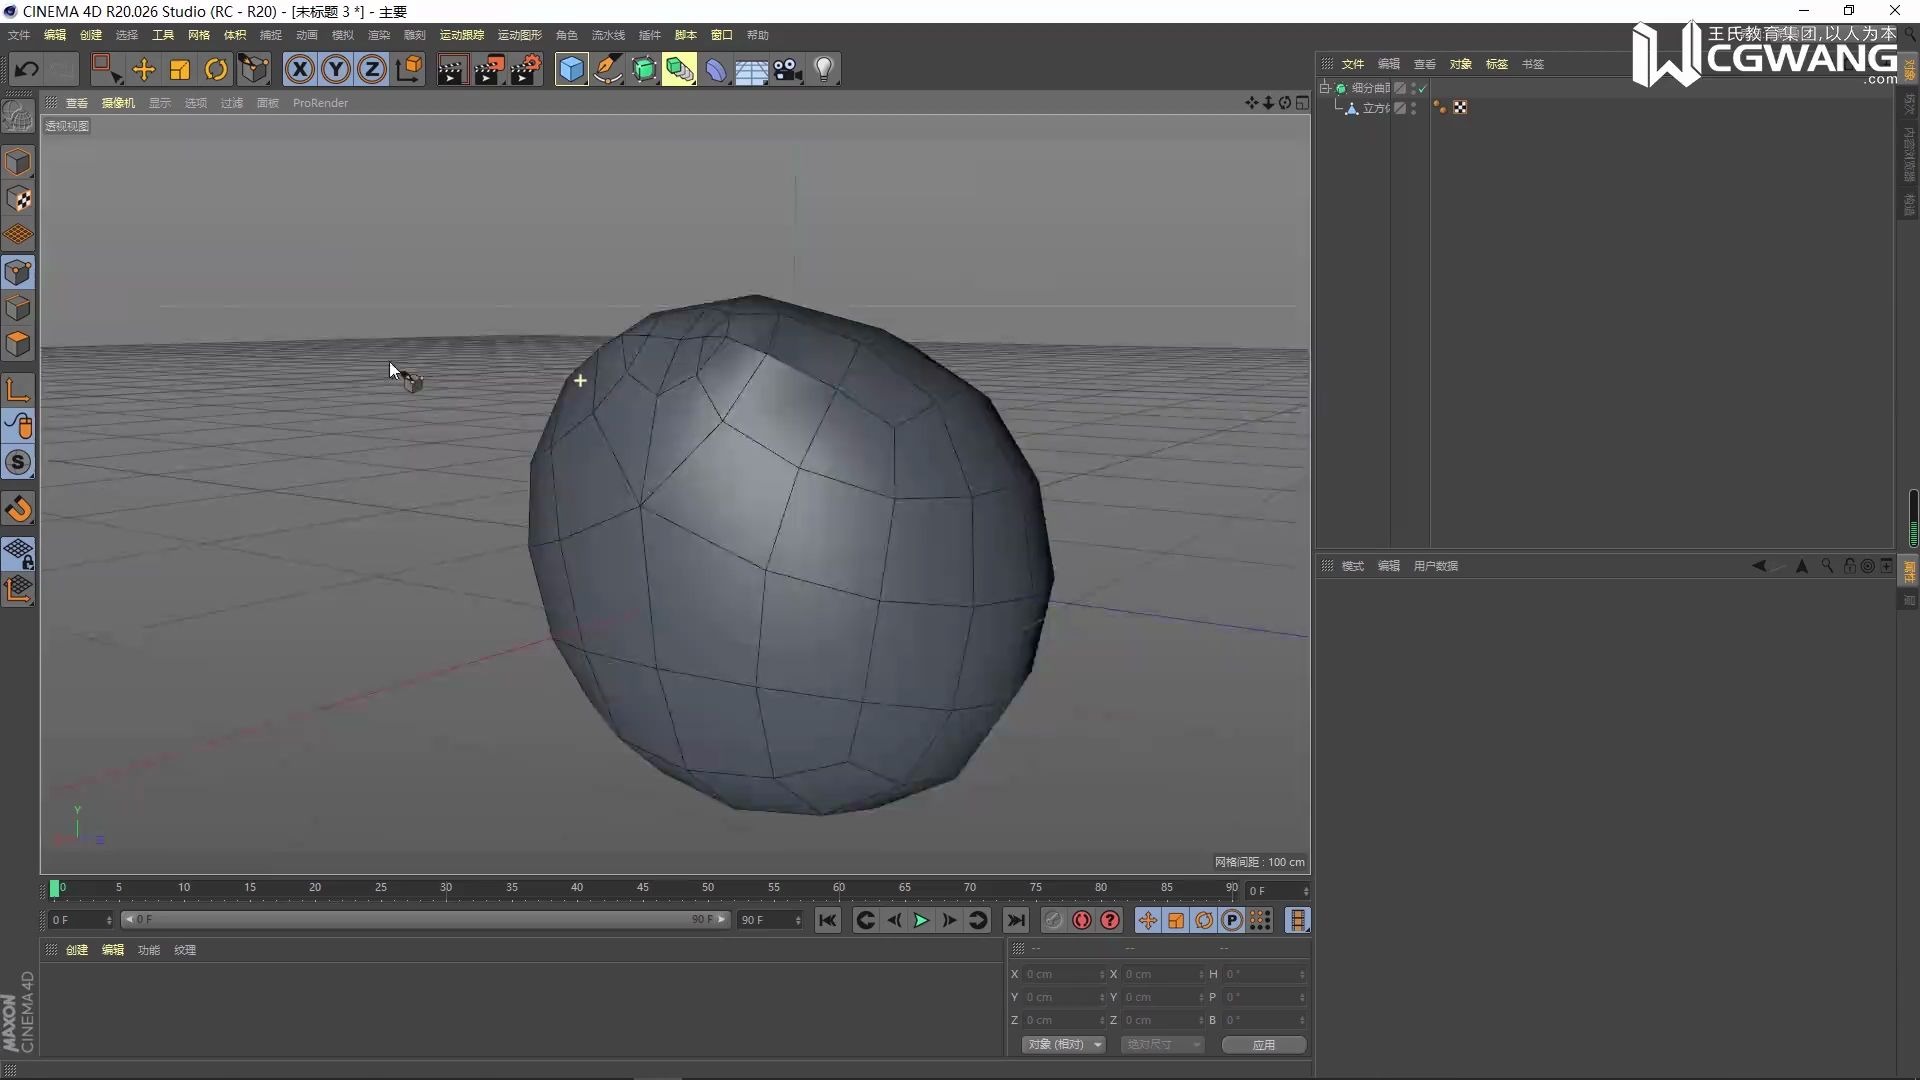Viewport: 1920px width, 1080px height.
Task: Toggle the X axis lock
Action: tap(299, 69)
